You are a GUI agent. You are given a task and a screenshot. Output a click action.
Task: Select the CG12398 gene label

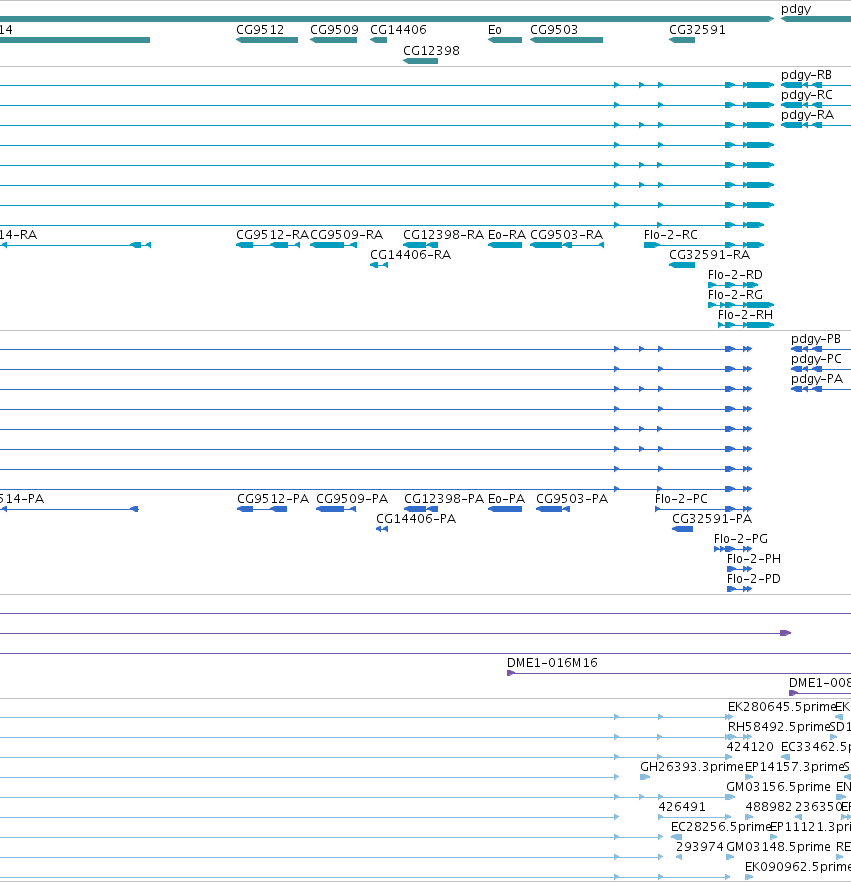click(431, 51)
